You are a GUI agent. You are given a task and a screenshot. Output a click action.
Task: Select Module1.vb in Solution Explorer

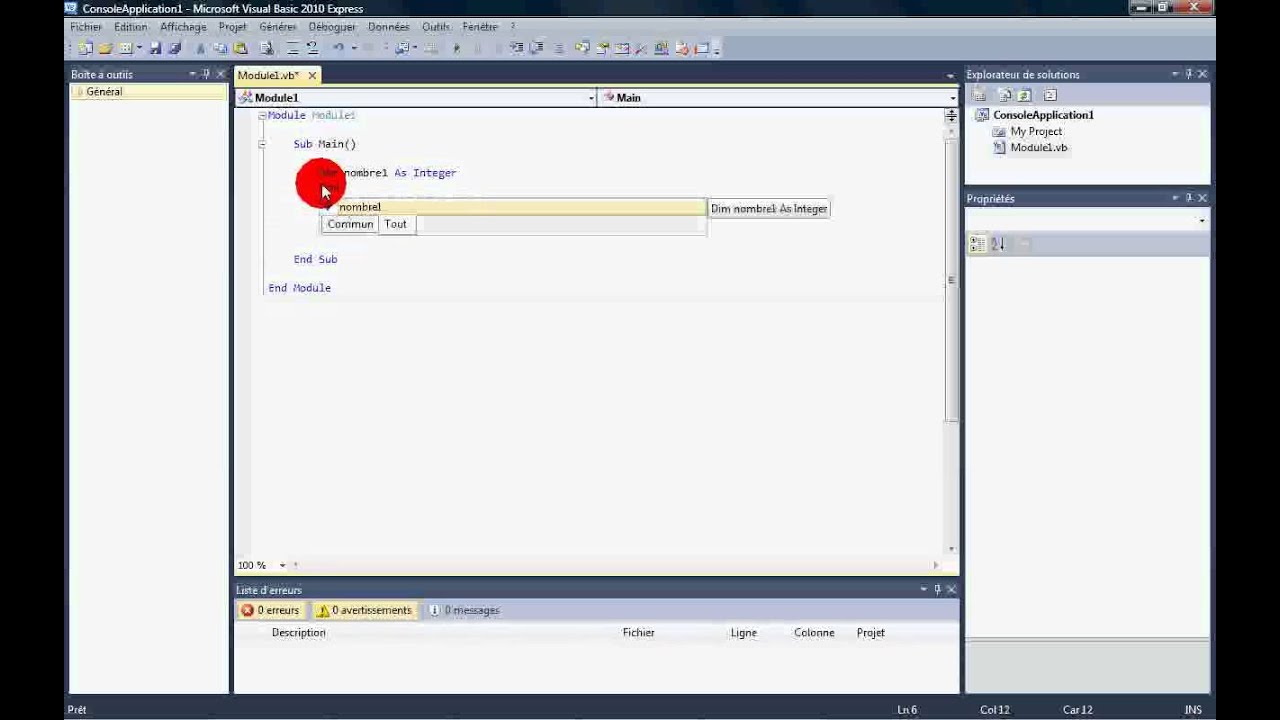tap(1038, 147)
